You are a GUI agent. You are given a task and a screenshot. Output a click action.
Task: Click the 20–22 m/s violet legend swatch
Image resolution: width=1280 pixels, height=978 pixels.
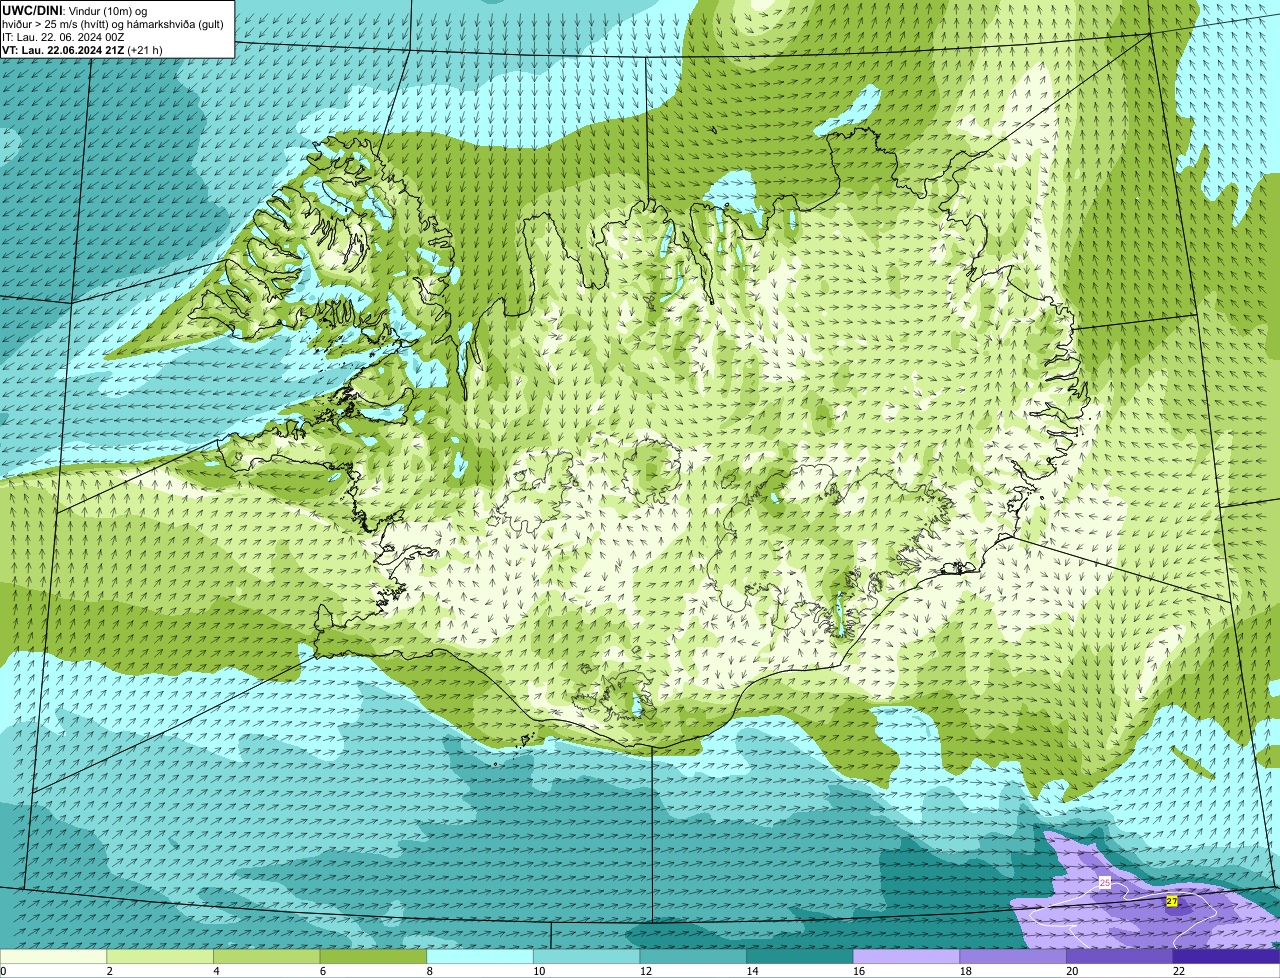point(1120,956)
